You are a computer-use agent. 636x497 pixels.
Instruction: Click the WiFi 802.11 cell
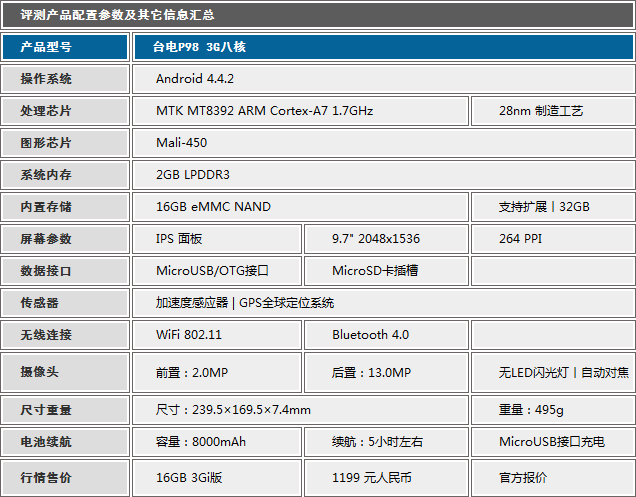(x=217, y=335)
